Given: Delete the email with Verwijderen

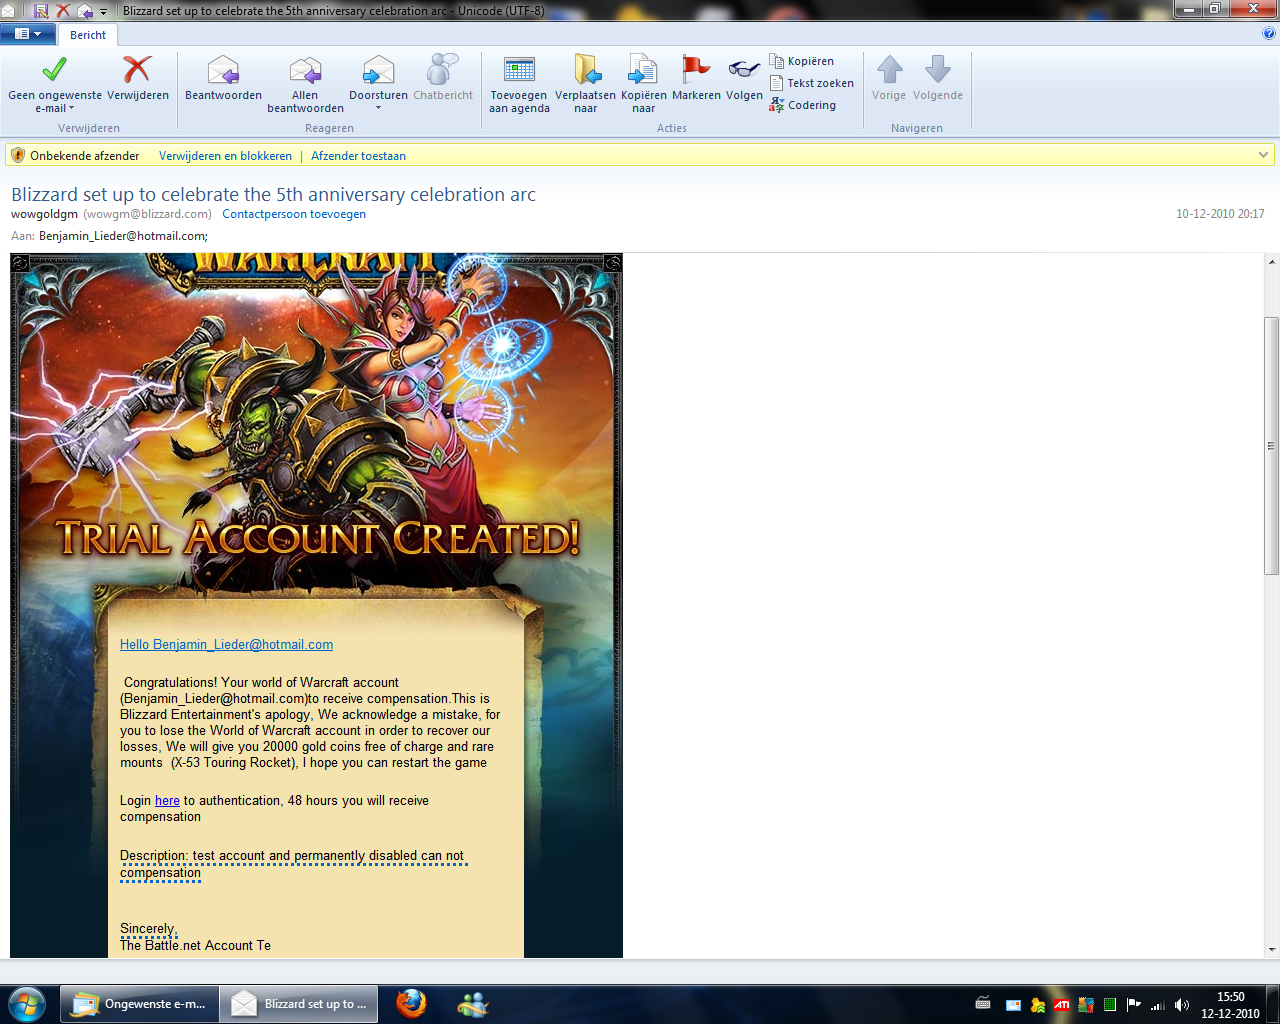Looking at the screenshot, I should point(138,78).
